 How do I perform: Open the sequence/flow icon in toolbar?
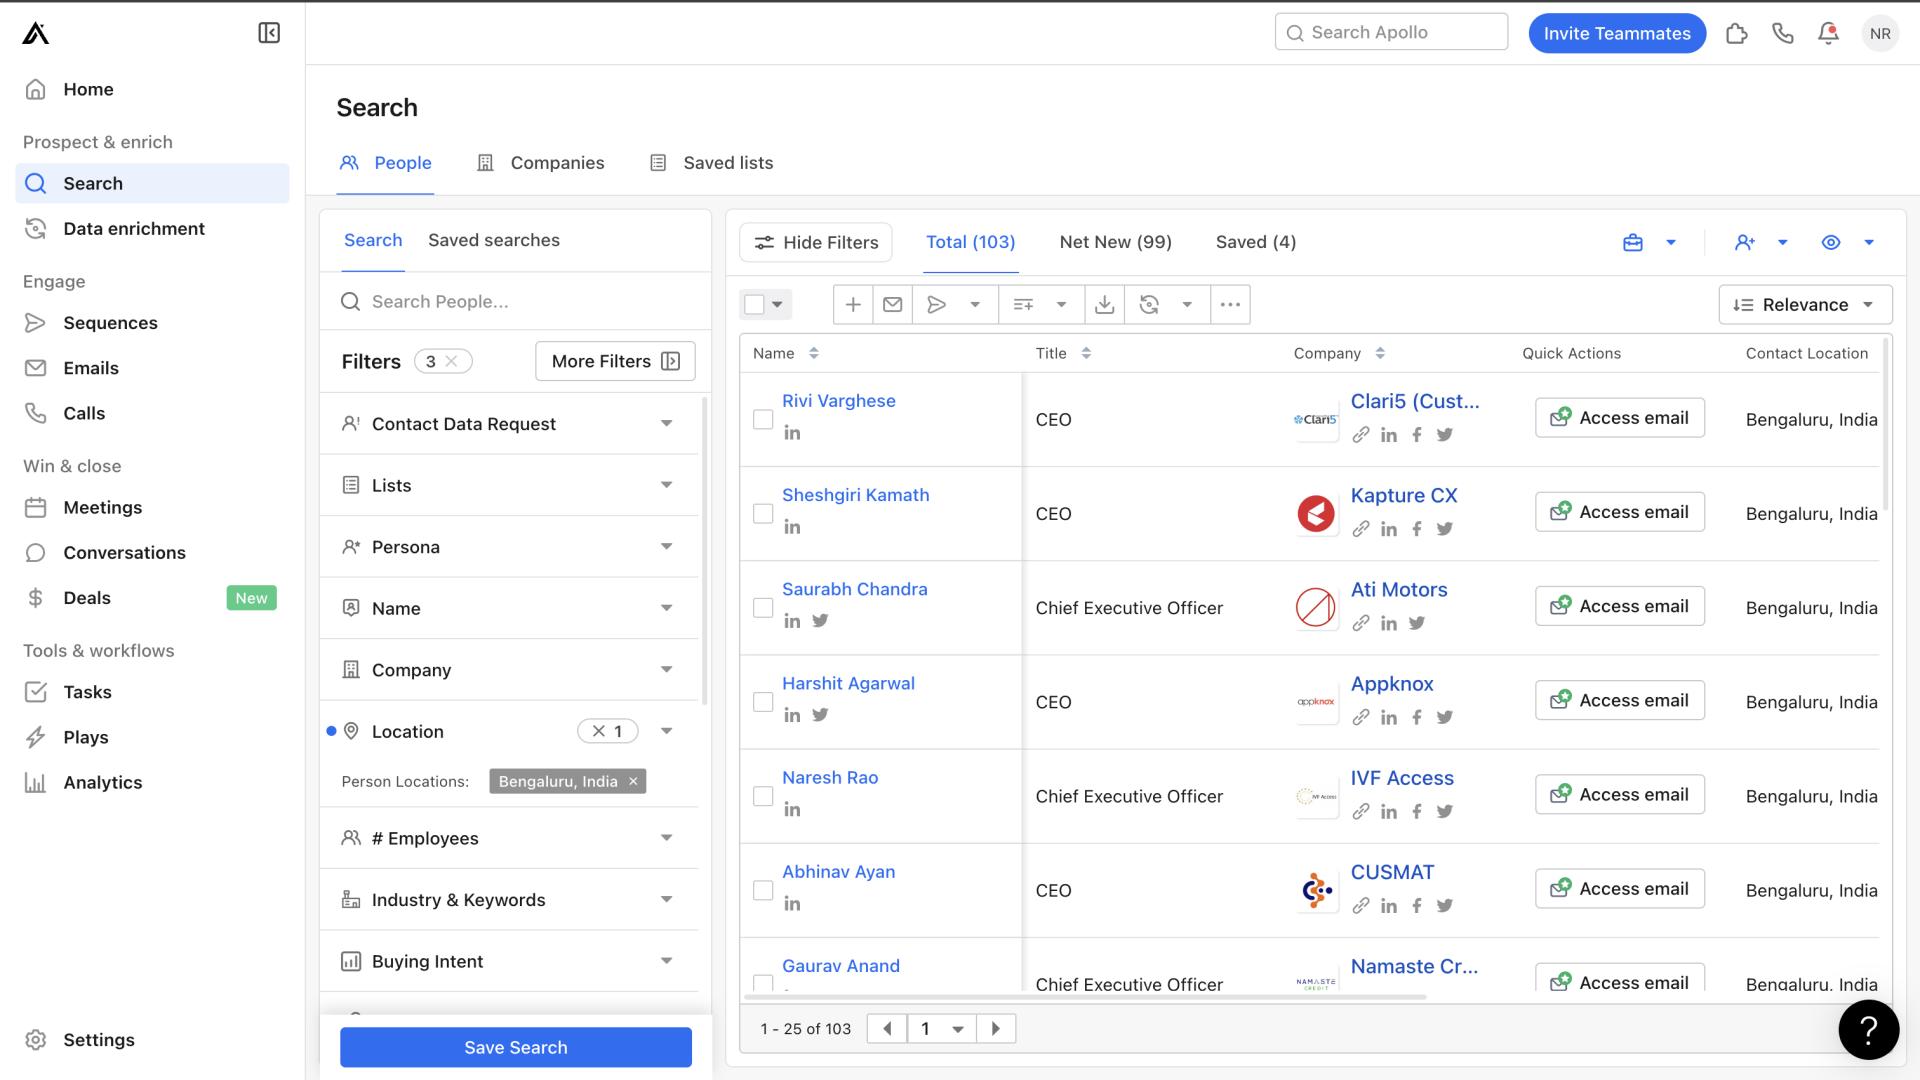(935, 303)
